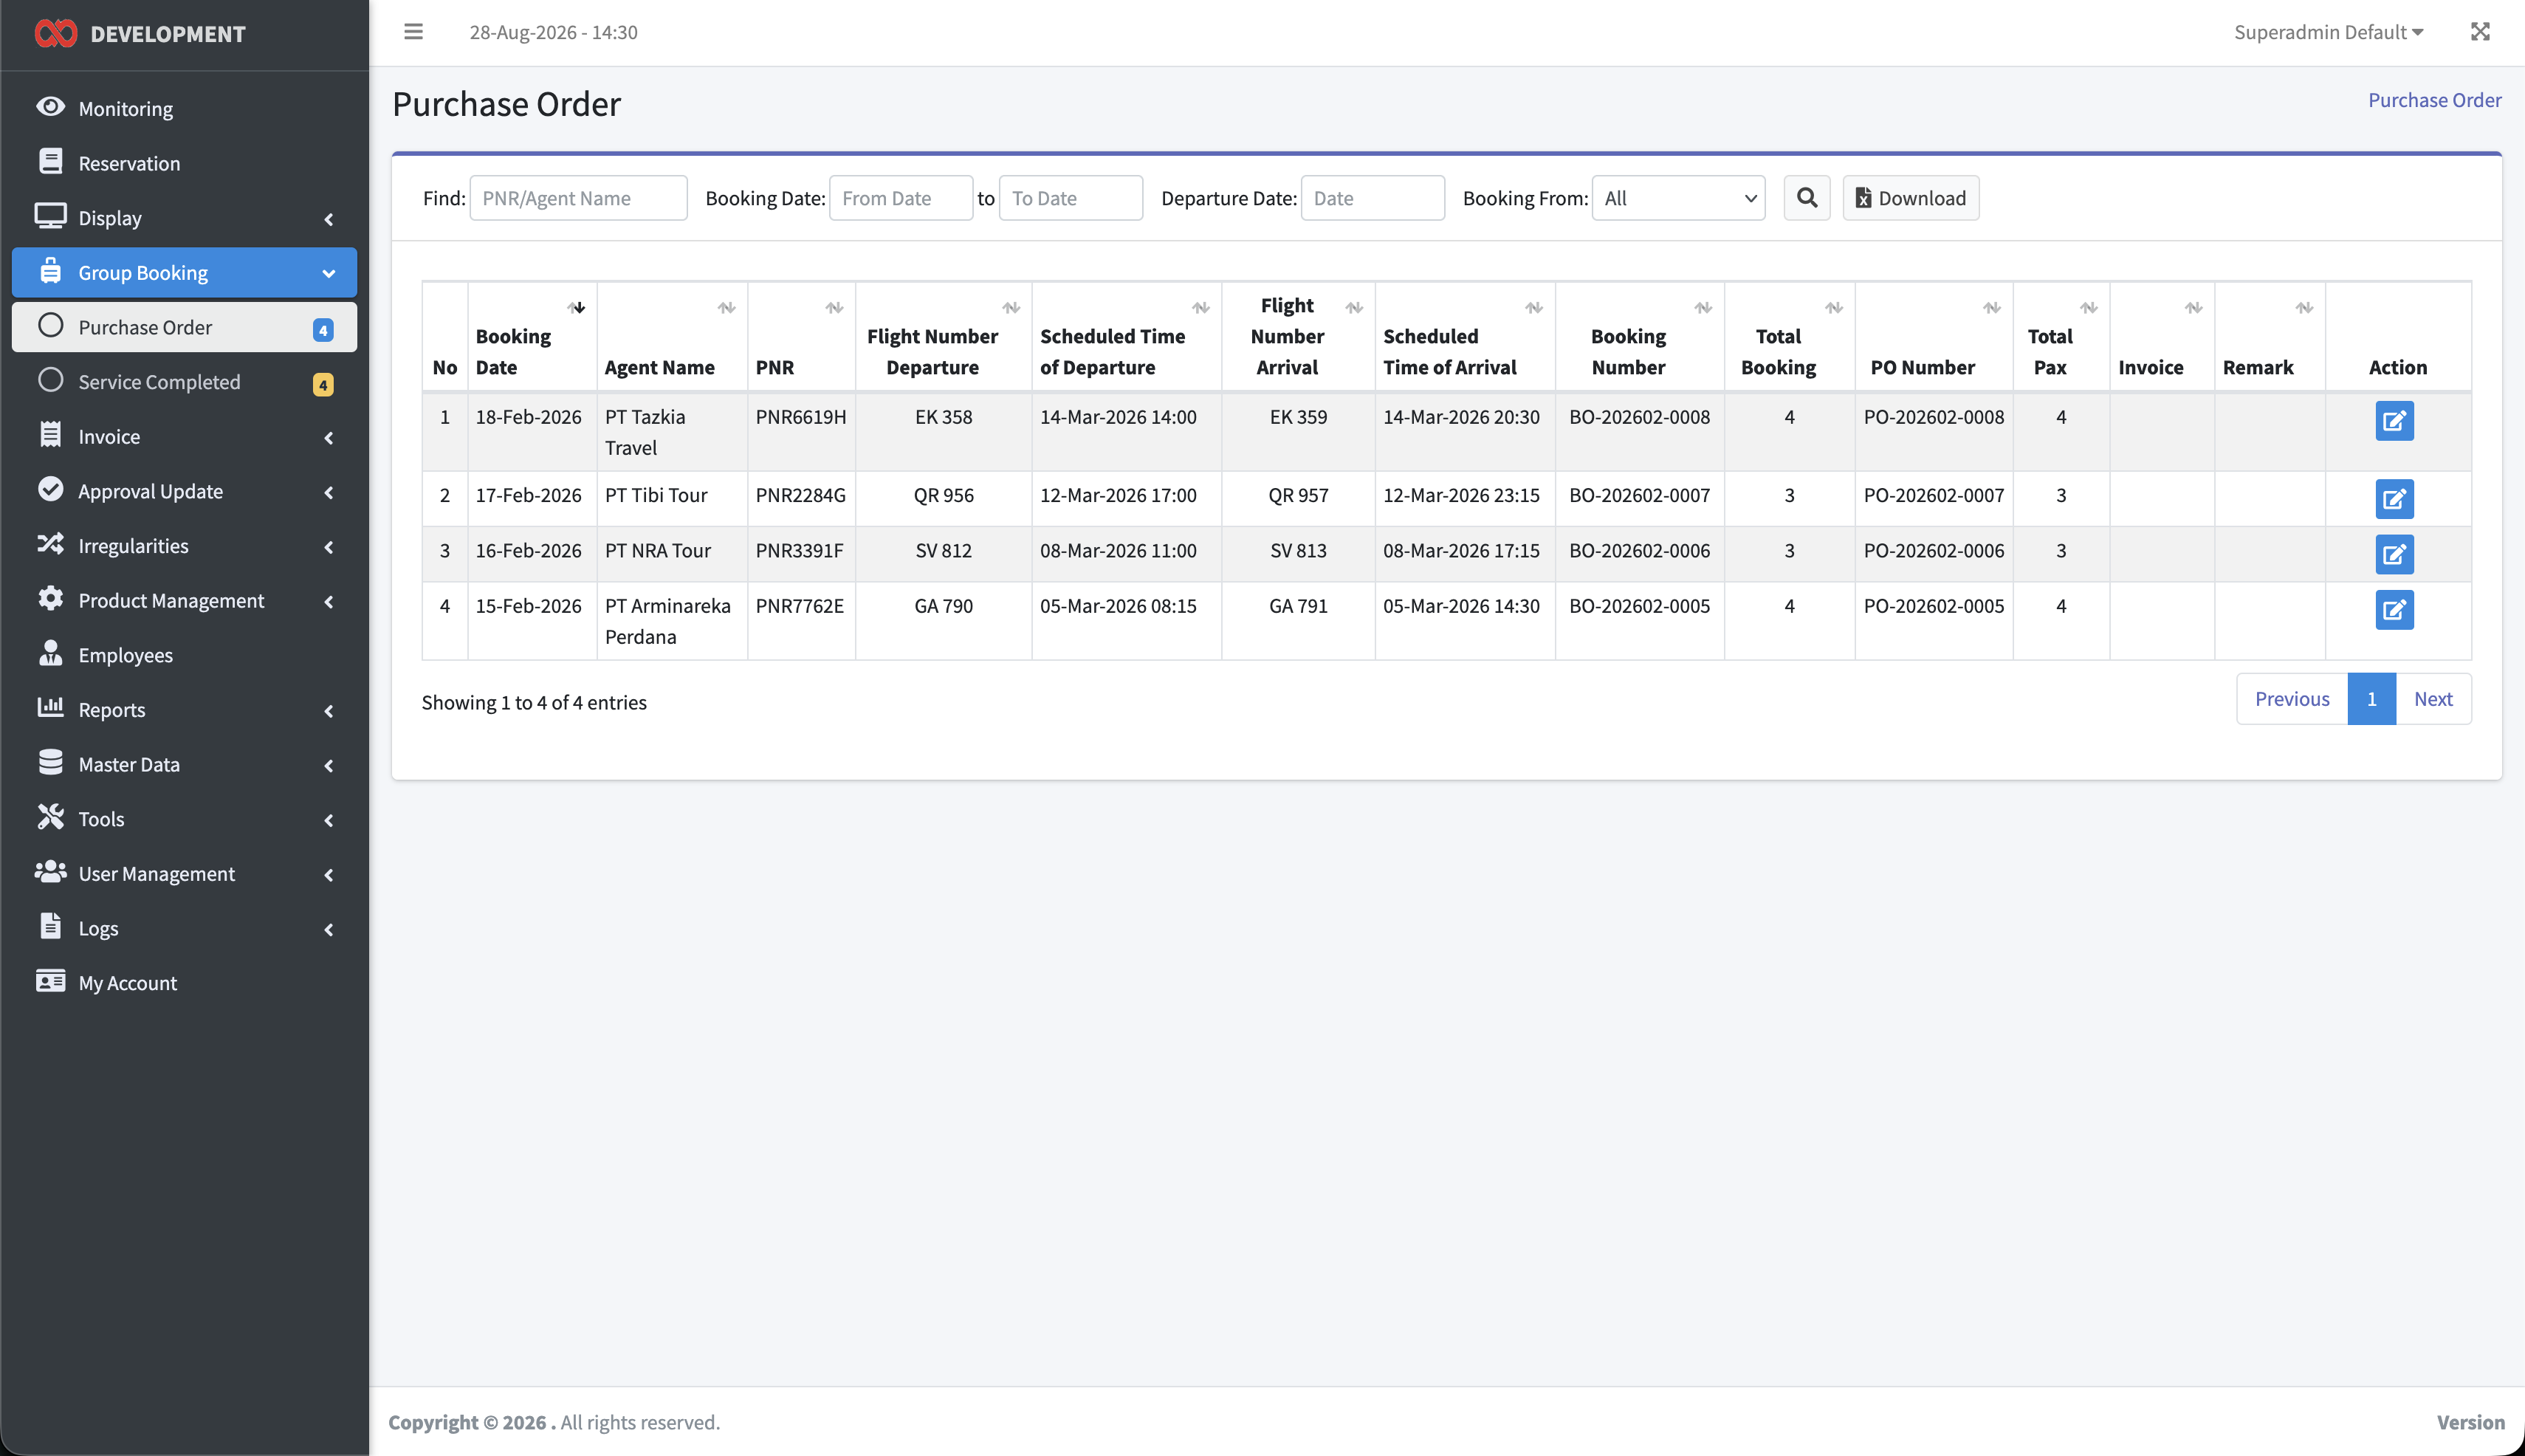Sort table by Agent Name column

pos(672,337)
